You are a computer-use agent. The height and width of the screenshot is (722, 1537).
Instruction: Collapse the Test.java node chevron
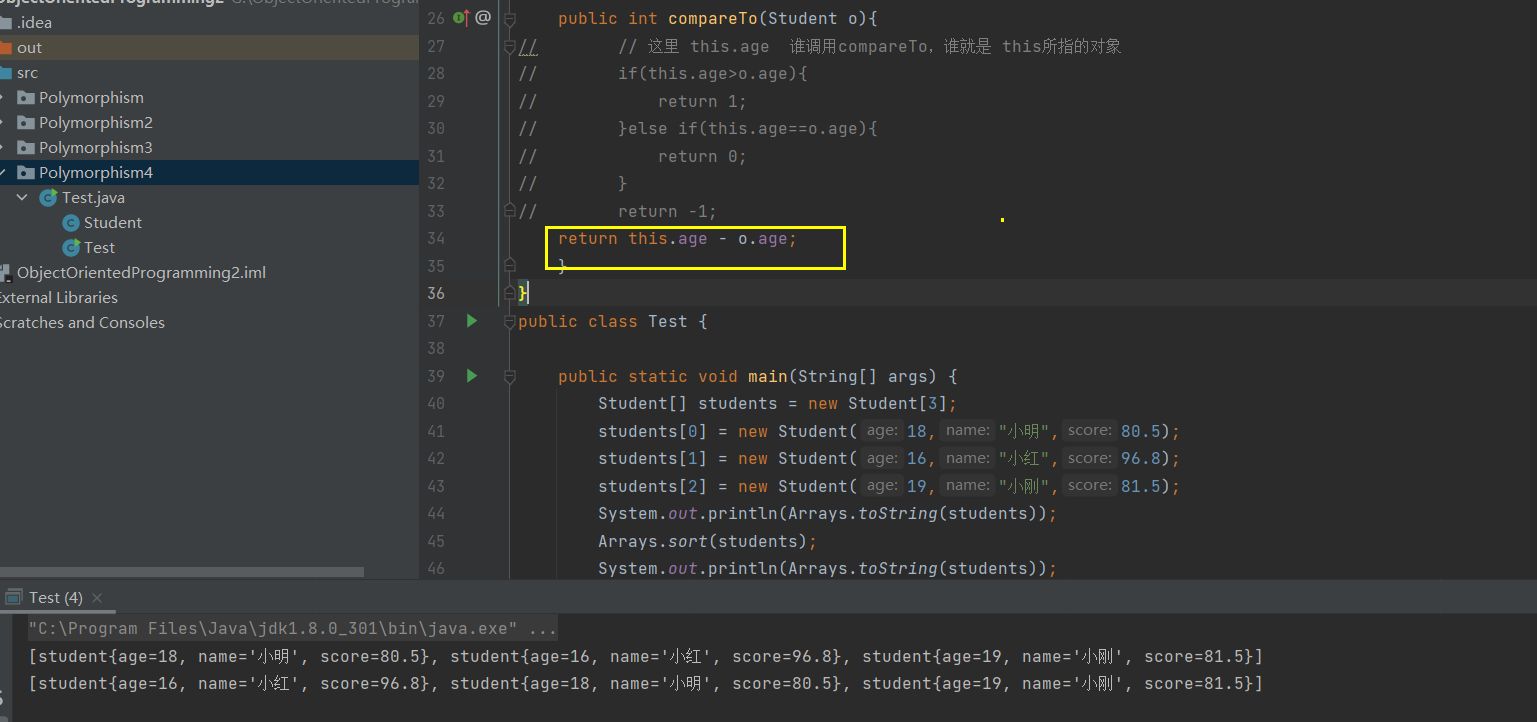[22, 198]
